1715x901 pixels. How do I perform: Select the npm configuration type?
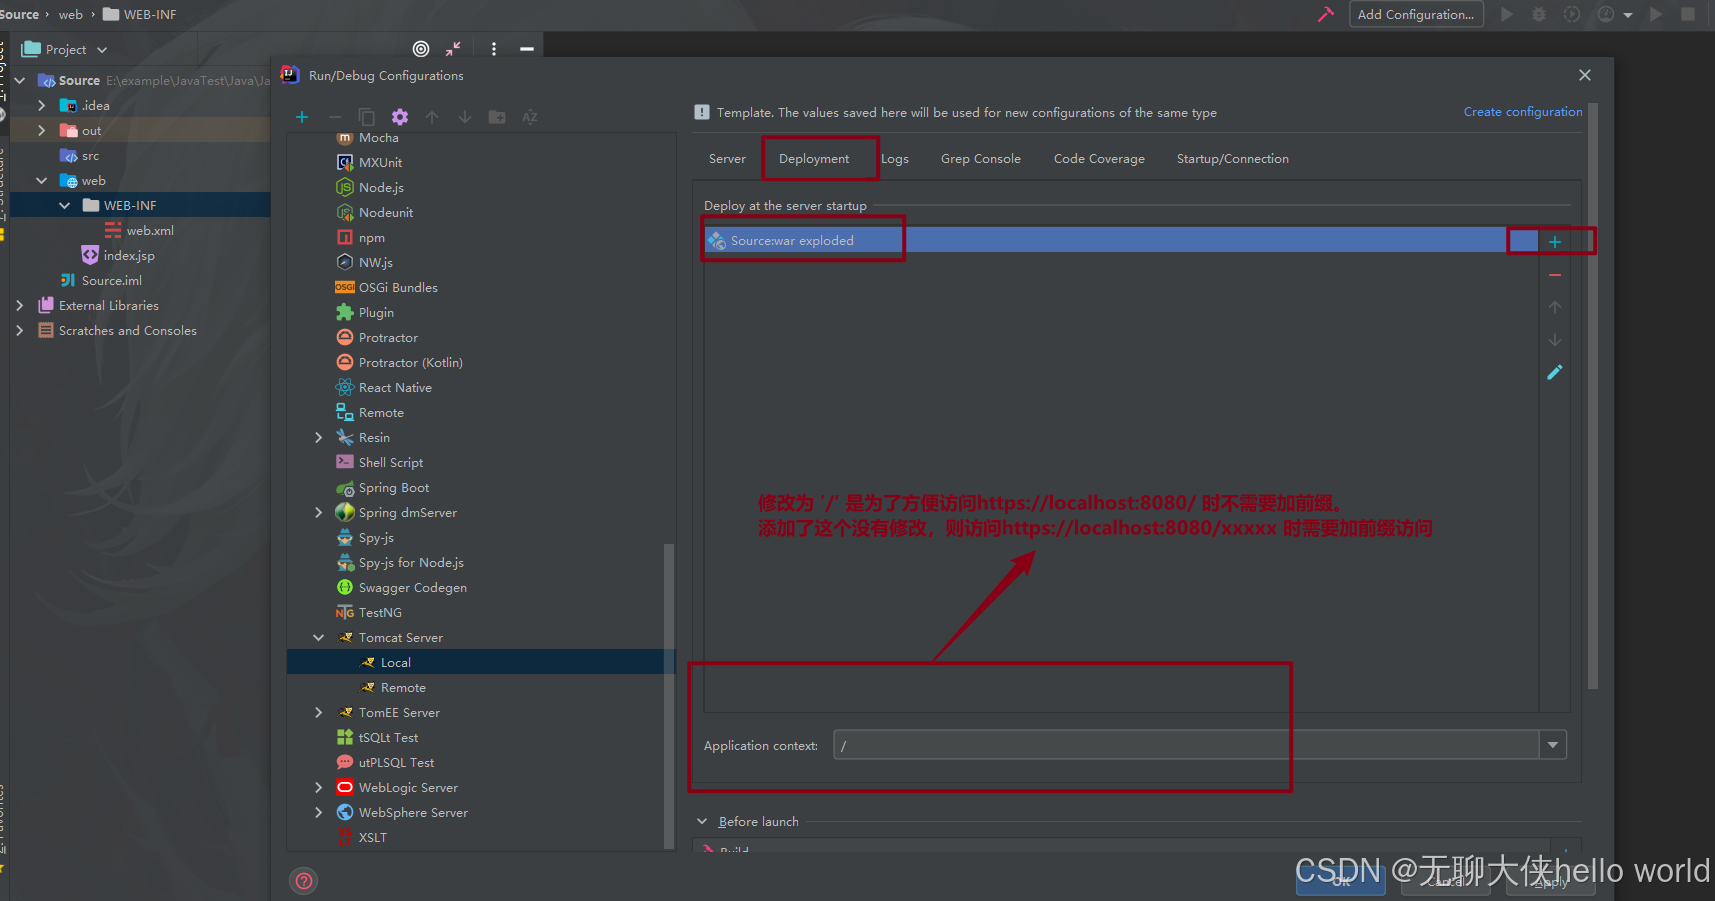[x=371, y=238]
